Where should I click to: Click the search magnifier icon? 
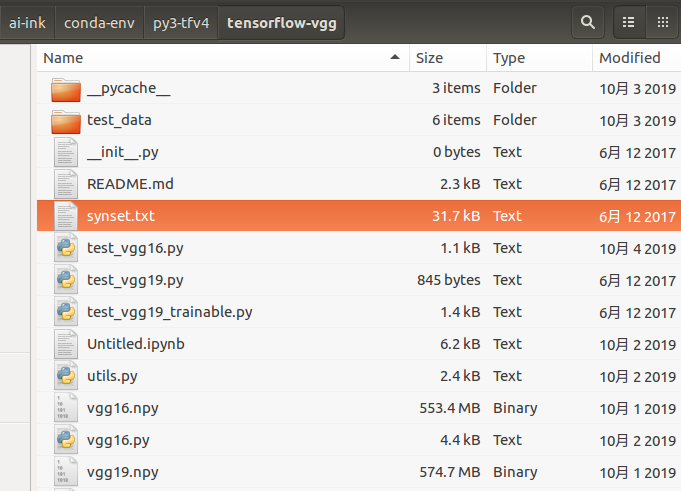coord(588,21)
